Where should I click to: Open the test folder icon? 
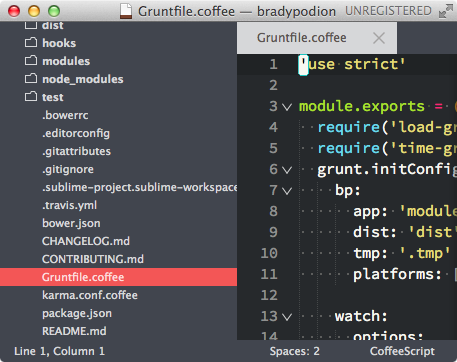[31, 97]
